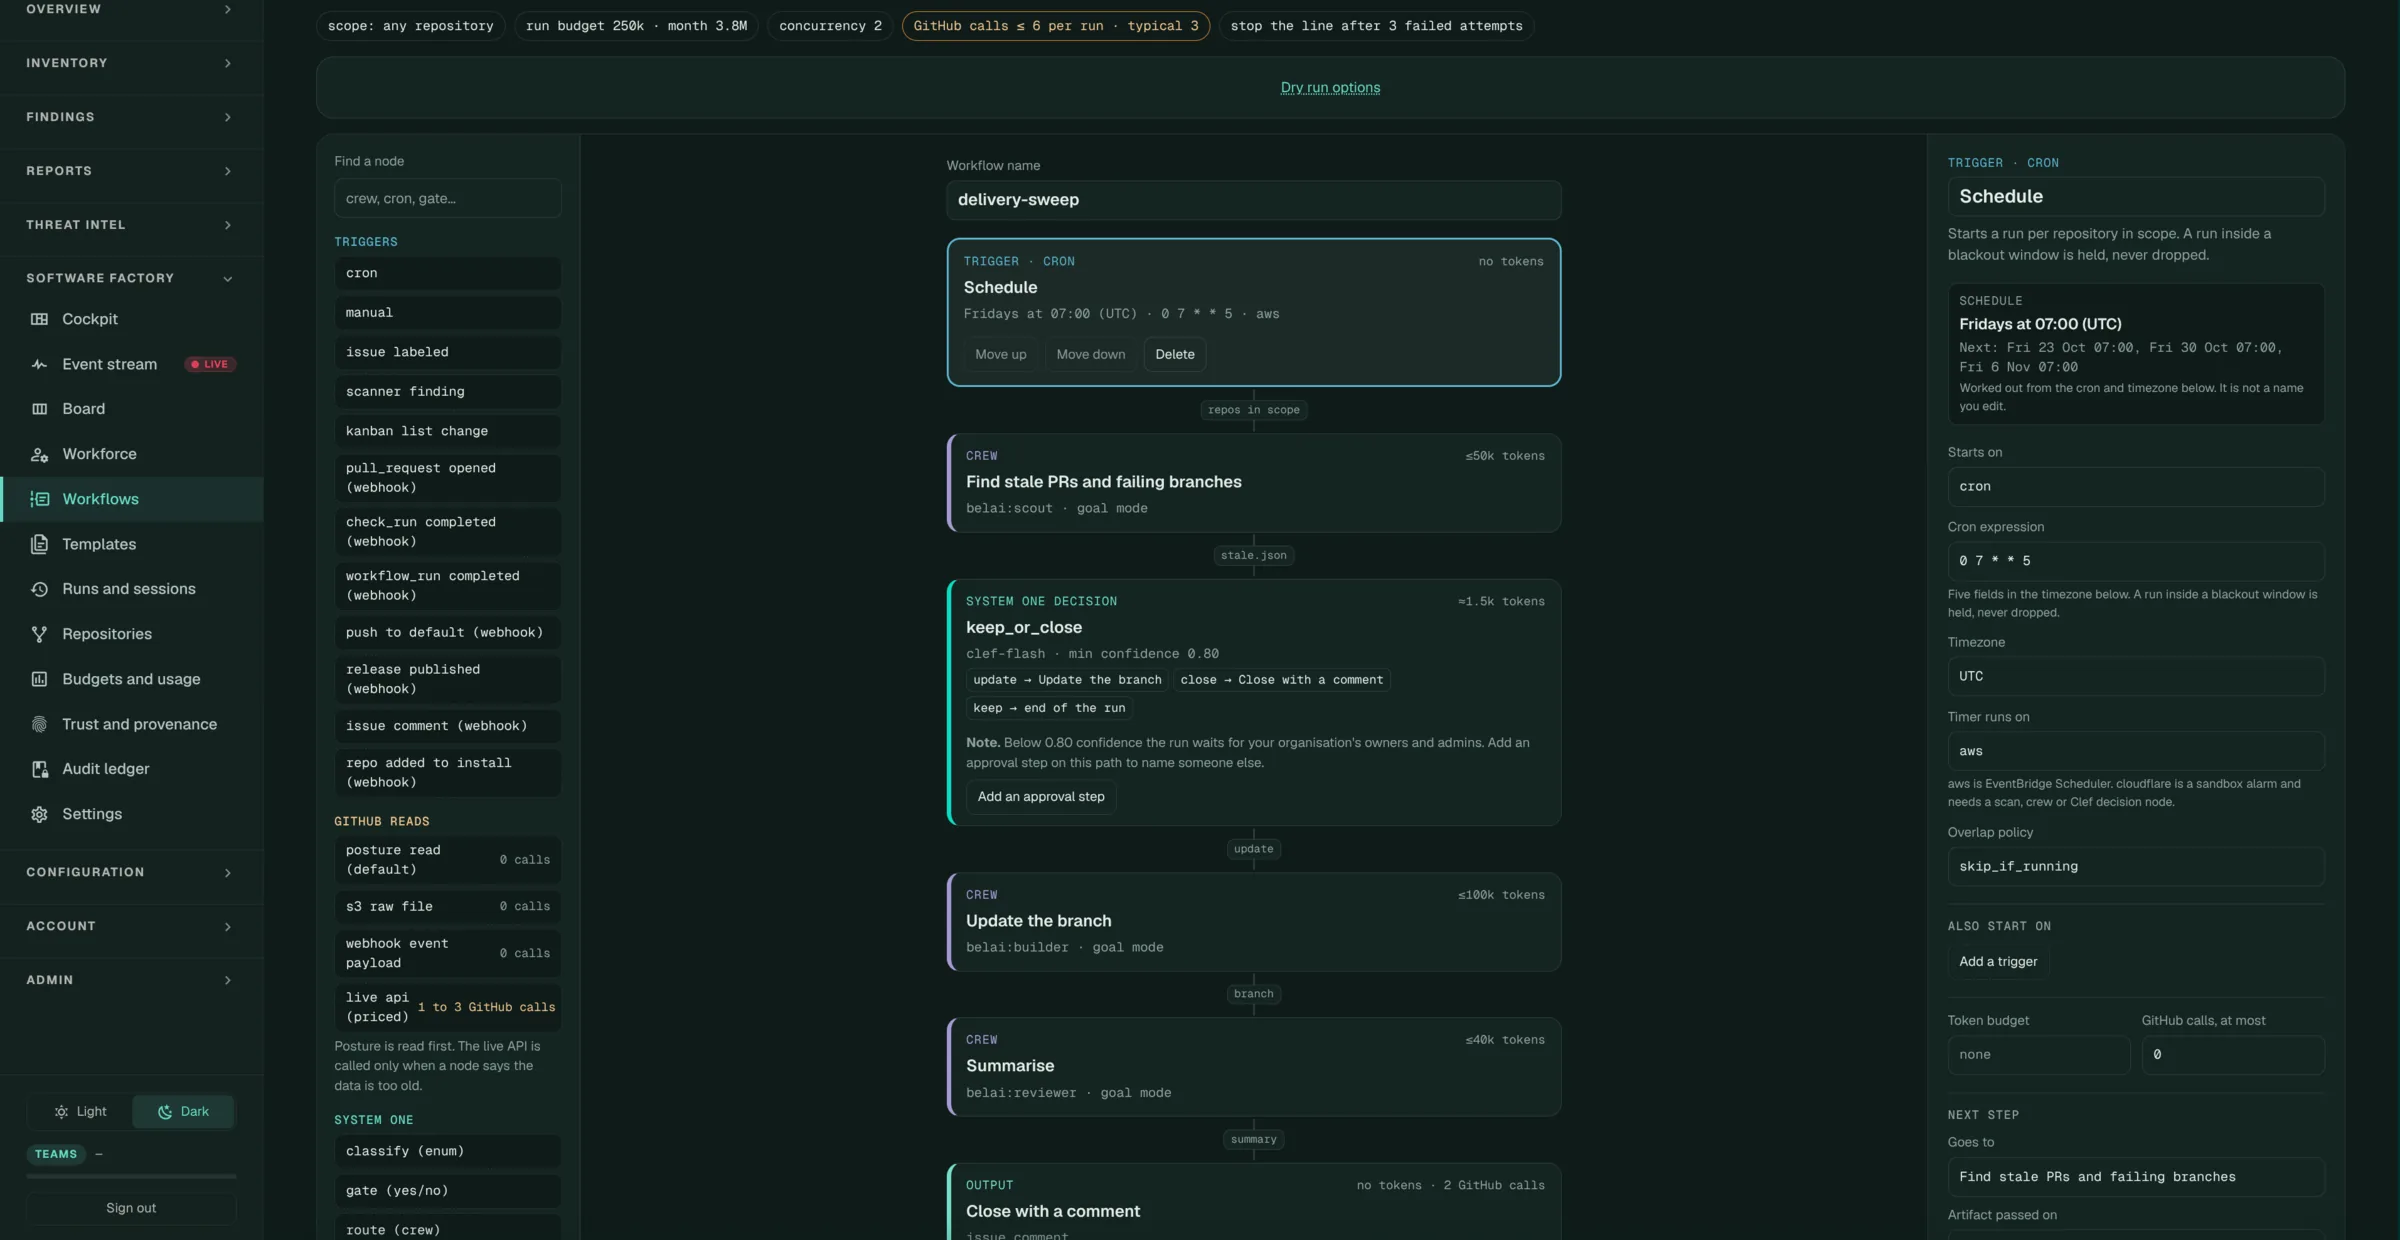
Task: Expand the Admin section
Action: tap(131, 980)
